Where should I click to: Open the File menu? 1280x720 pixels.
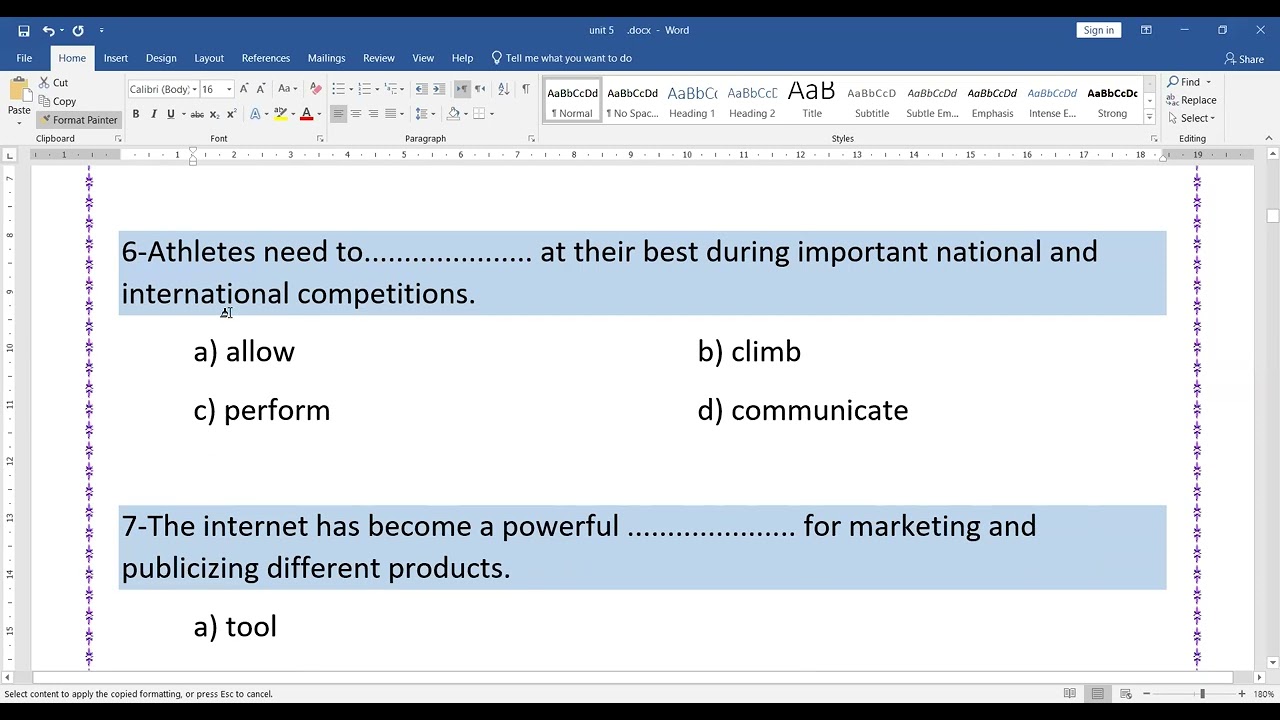24,58
